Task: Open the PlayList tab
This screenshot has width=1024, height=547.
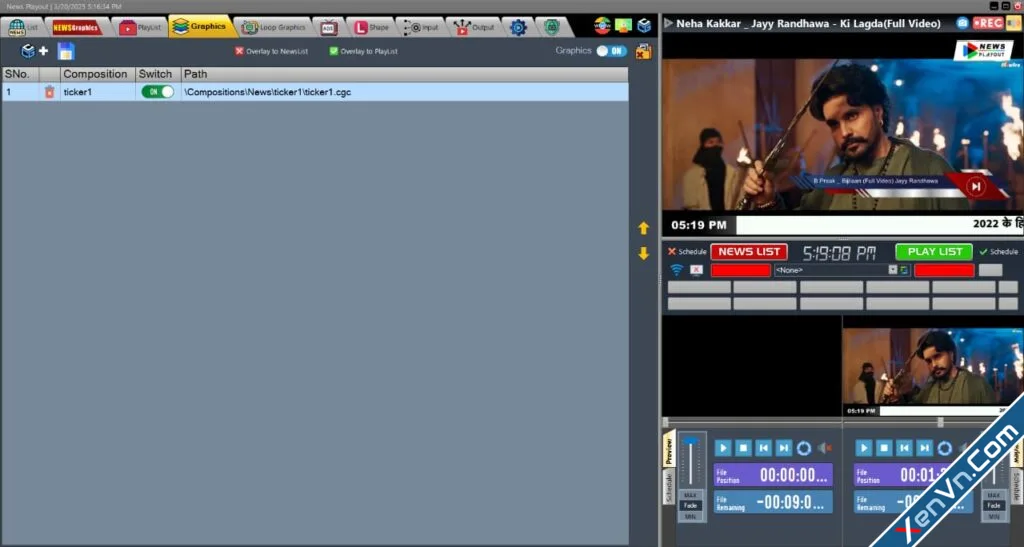Action: tap(140, 27)
